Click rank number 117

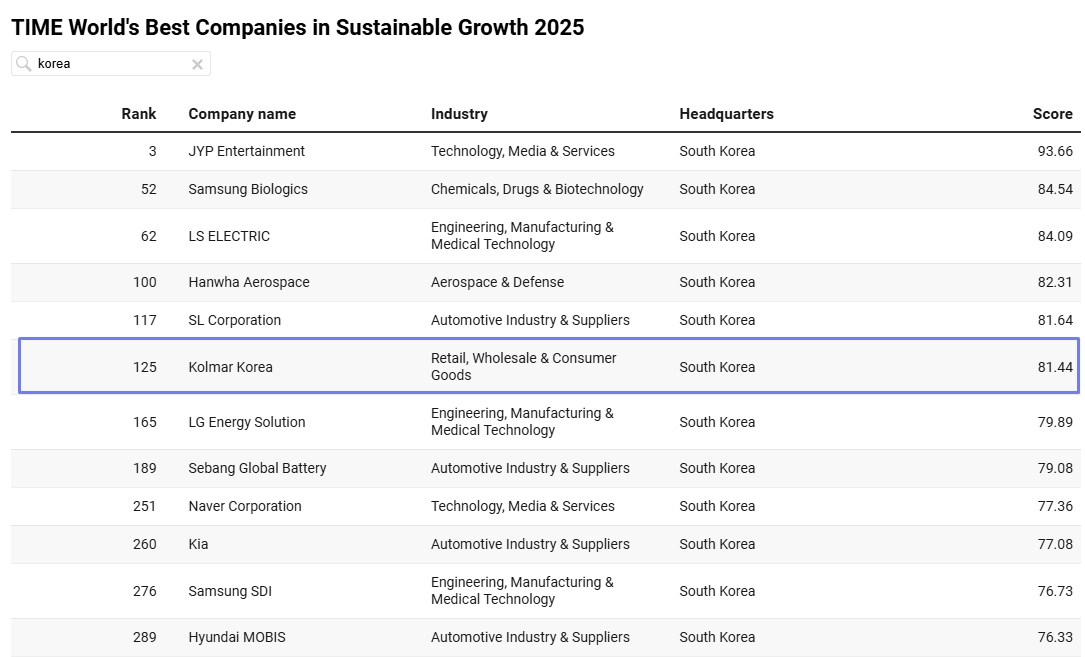coord(145,320)
